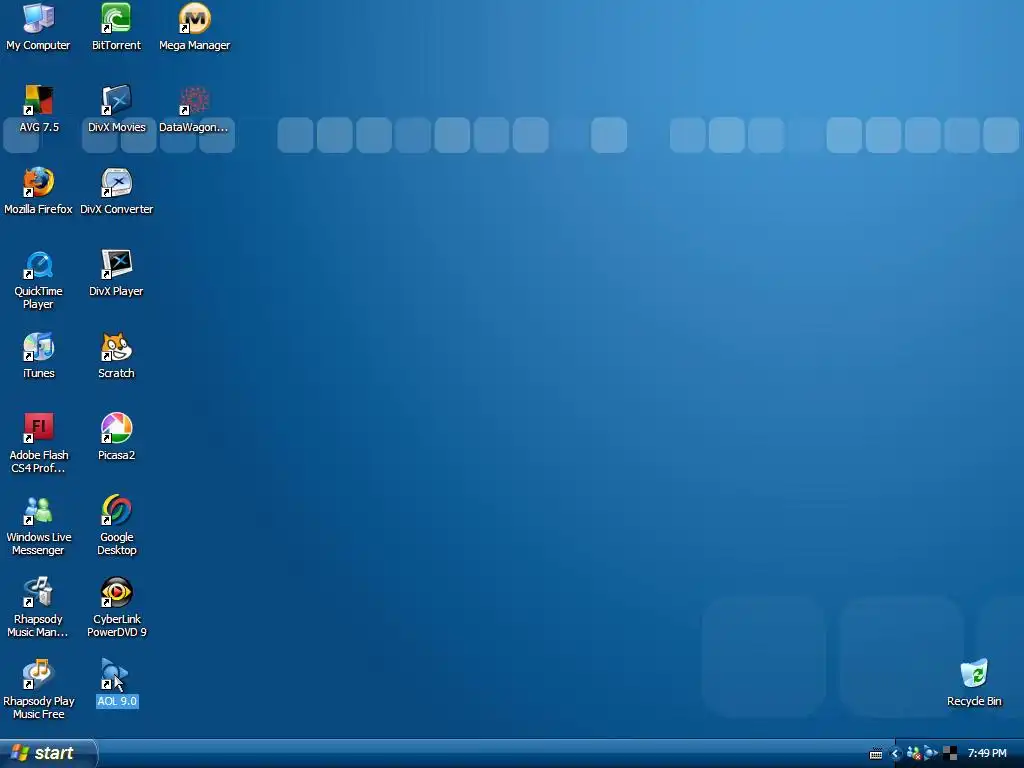The image size is (1024, 768).
Task: Expand hidden system tray icons
Action: pyautogui.click(x=895, y=754)
